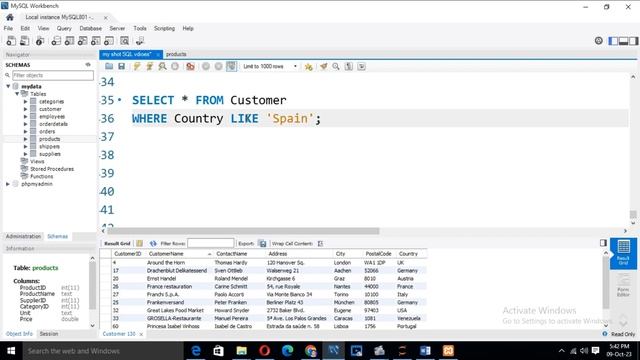
Task: Open the File menu
Action: (x=8, y=28)
